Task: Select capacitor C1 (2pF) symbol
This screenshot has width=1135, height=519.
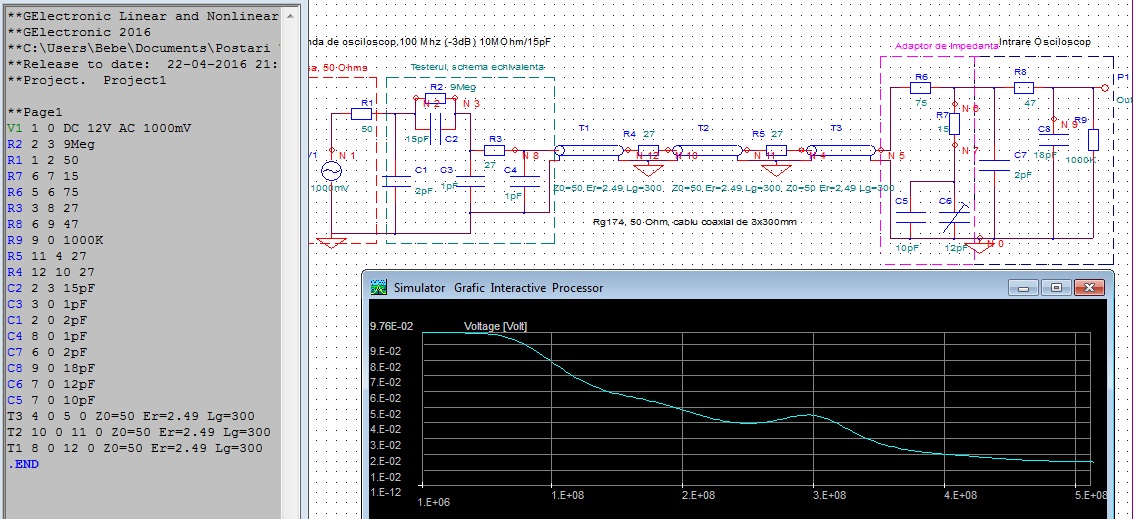Action: (396, 180)
